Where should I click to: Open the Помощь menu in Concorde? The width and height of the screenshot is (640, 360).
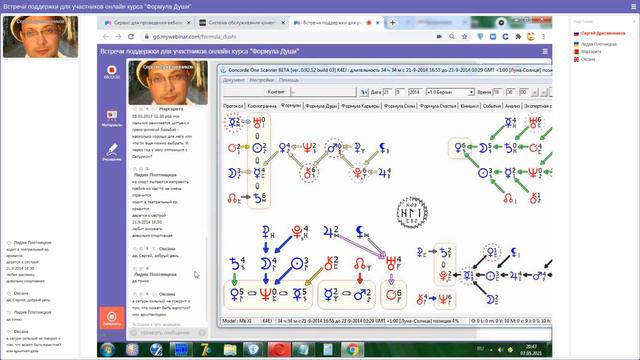[289, 80]
